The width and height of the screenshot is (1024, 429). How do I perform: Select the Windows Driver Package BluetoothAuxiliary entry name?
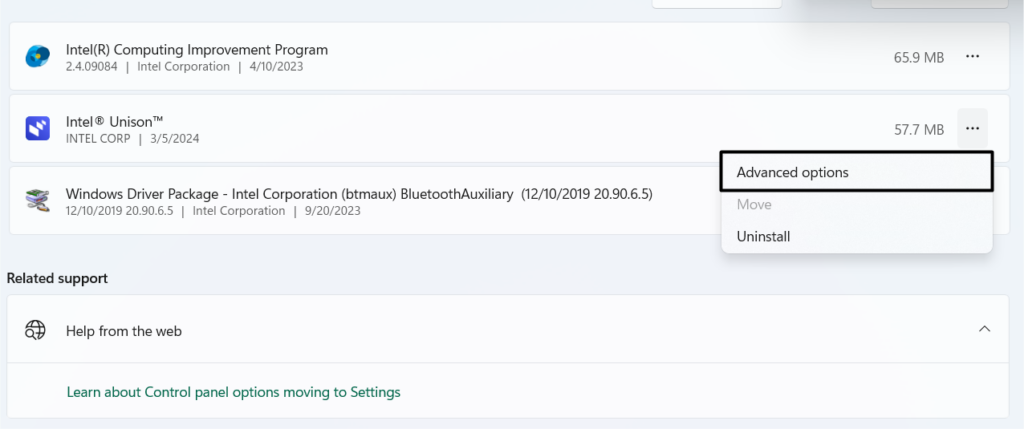pyautogui.click(x=358, y=193)
